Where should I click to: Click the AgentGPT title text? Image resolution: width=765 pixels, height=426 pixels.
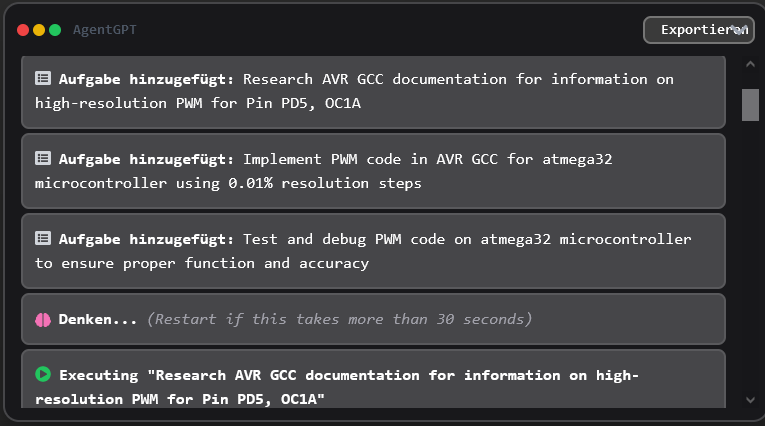(104, 30)
